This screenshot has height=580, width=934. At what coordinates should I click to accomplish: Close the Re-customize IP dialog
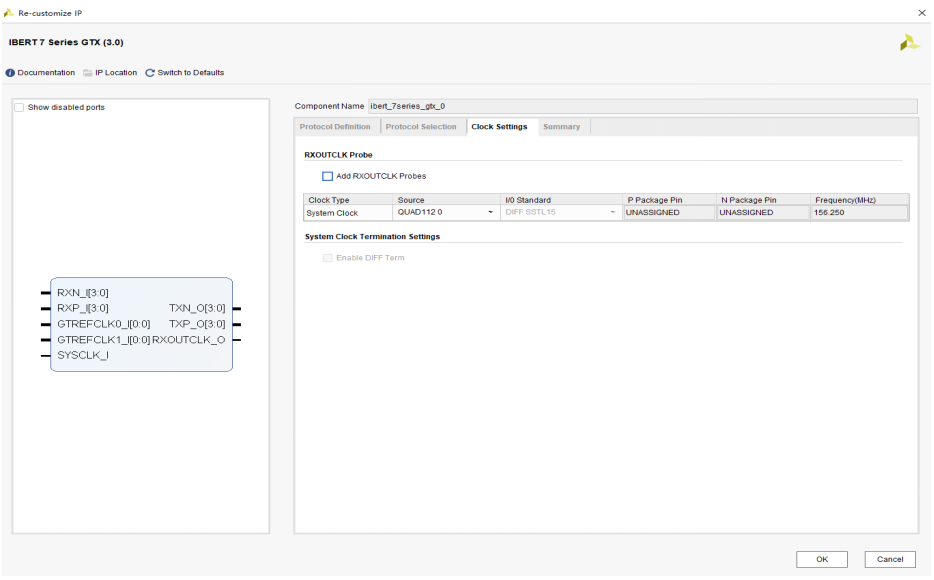[x=921, y=11]
